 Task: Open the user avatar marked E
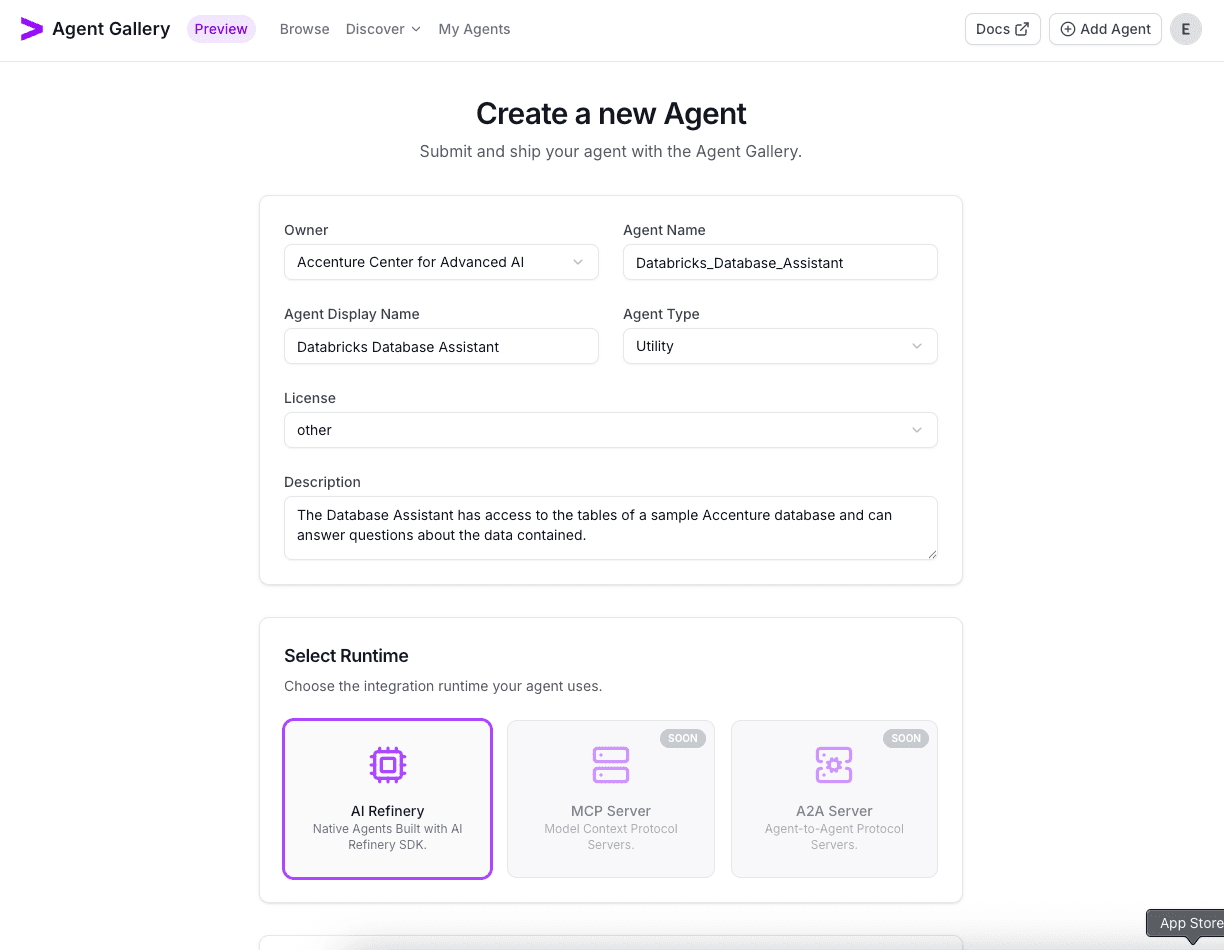click(x=1186, y=29)
